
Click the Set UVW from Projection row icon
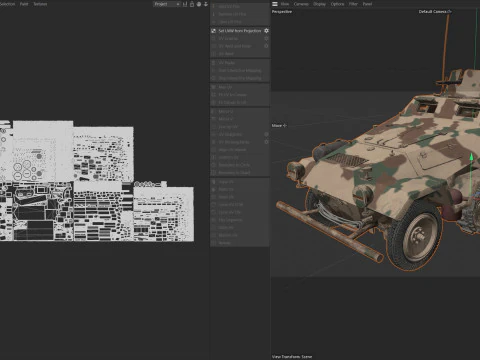point(213,31)
